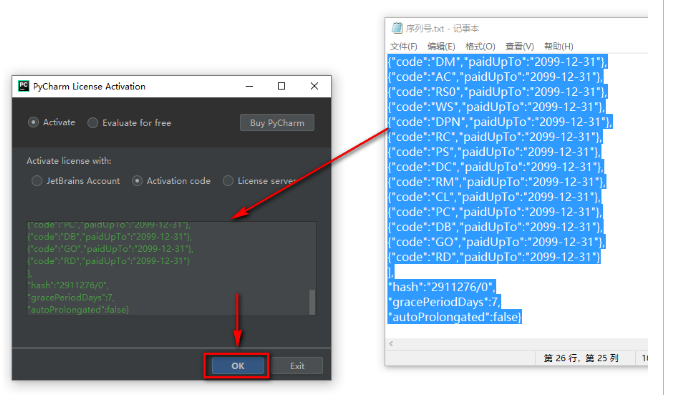Choose JetBrains Account activation method
This screenshot has width=675, height=395.
pos(37,181)
